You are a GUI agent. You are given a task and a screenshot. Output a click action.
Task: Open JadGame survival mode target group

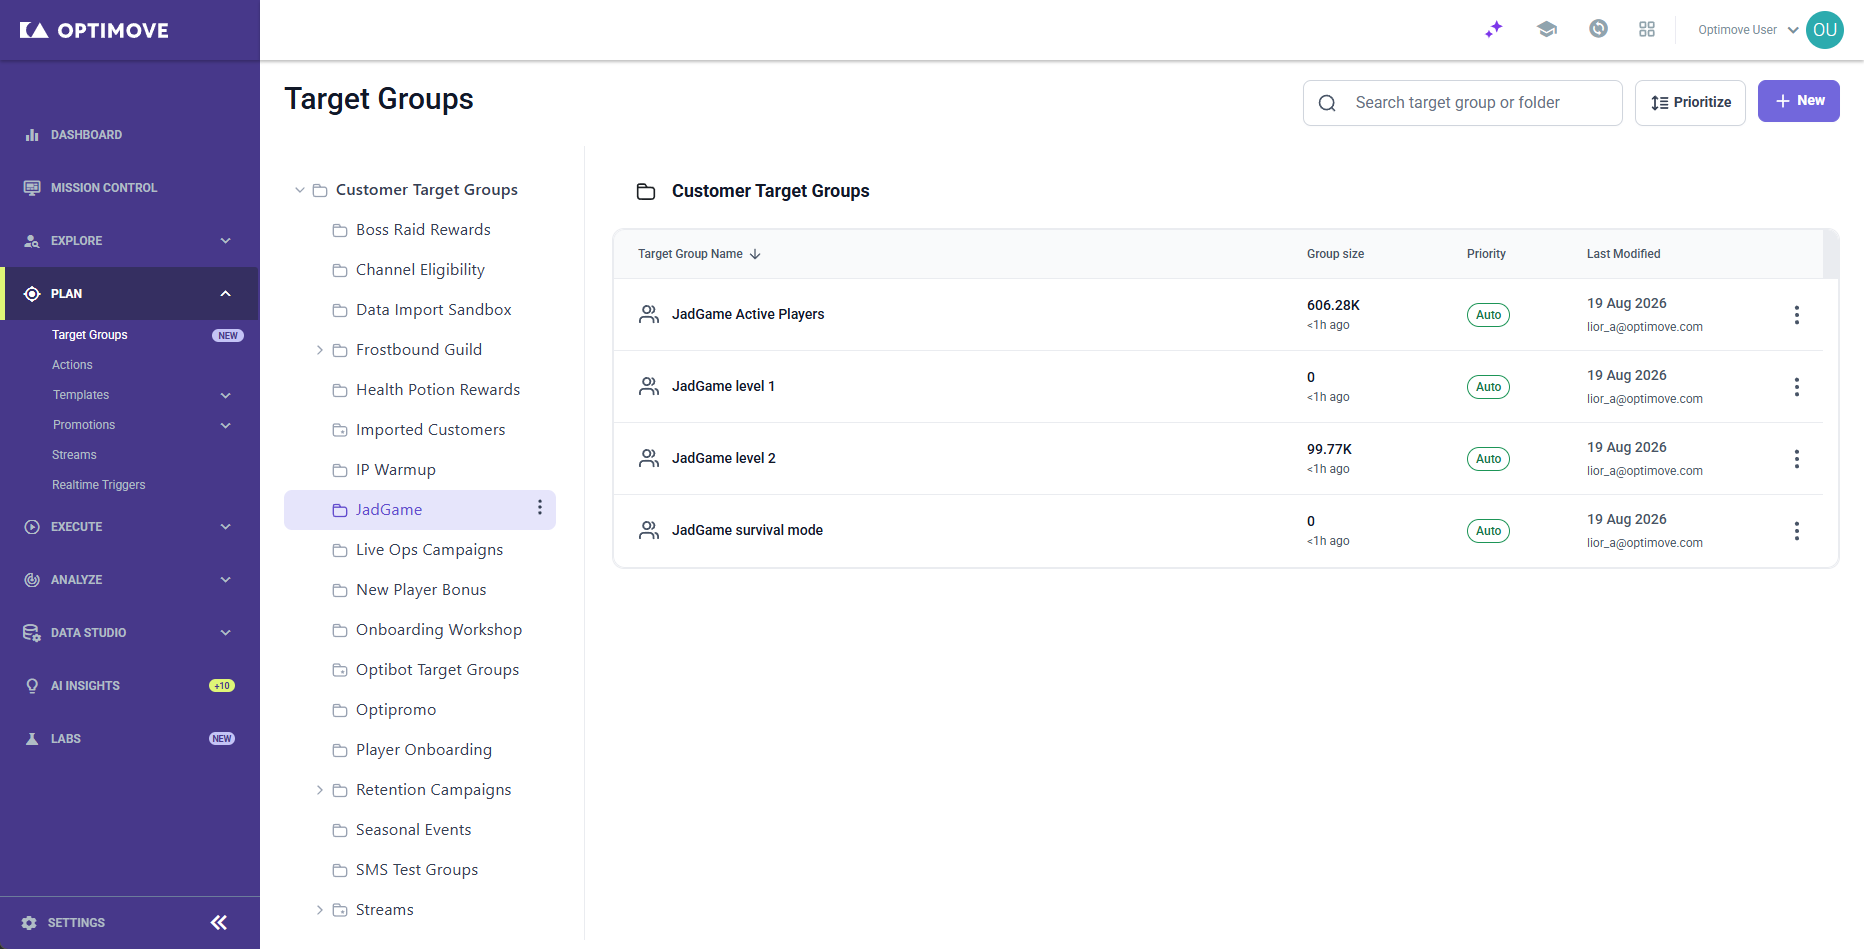(747, 530)
